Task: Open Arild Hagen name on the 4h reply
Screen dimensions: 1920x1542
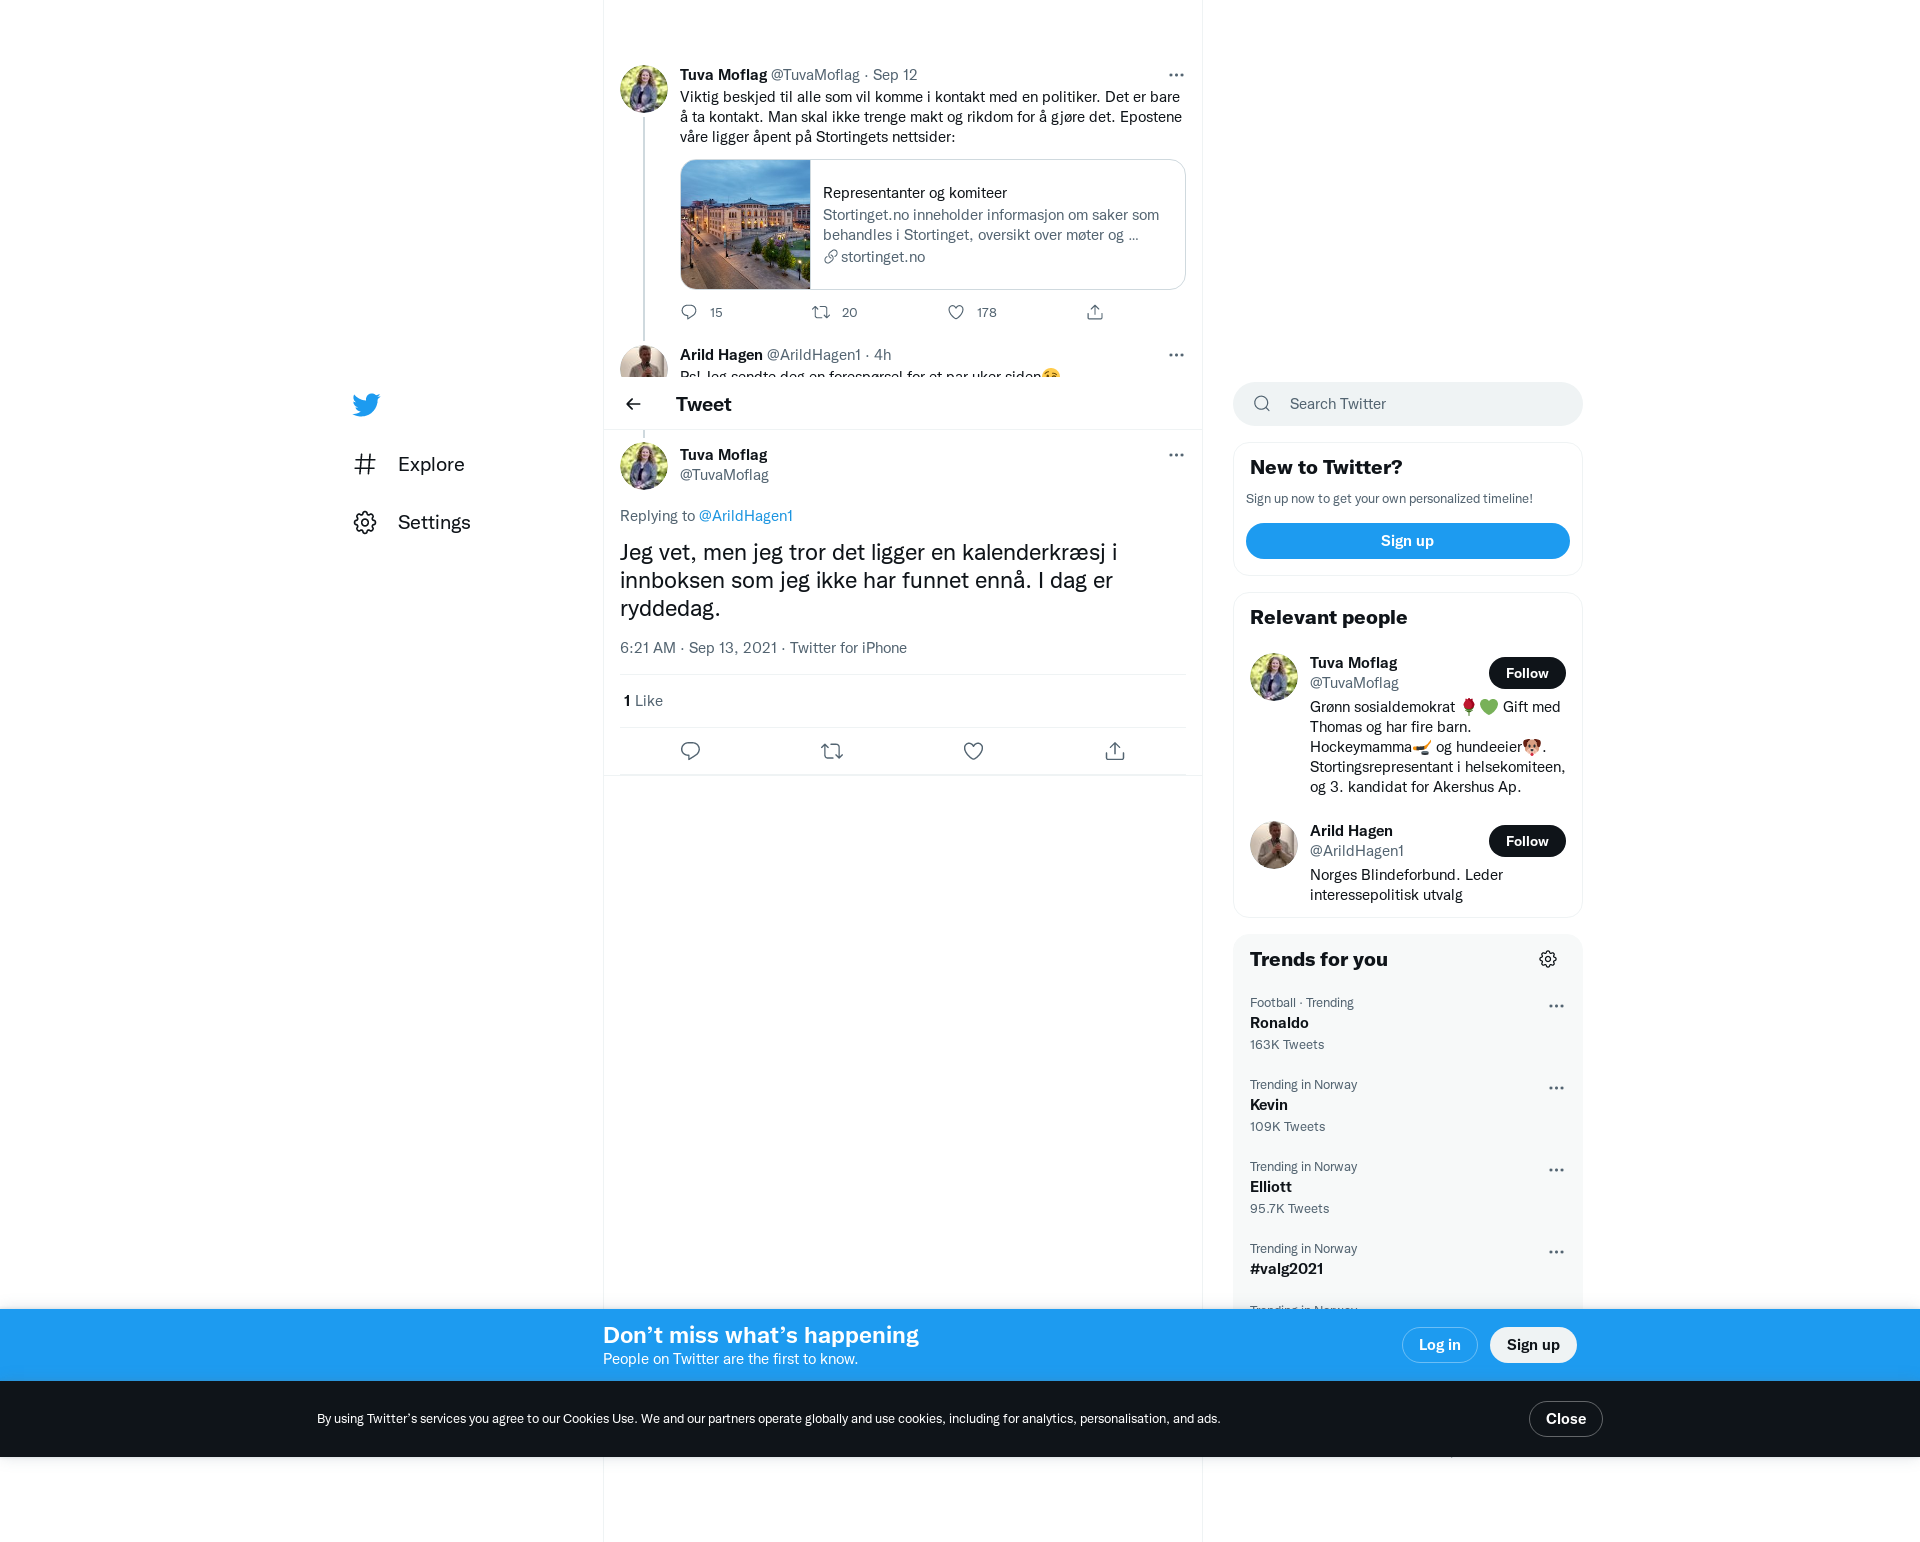Action: pyautogui.click(x=721, y=355)
